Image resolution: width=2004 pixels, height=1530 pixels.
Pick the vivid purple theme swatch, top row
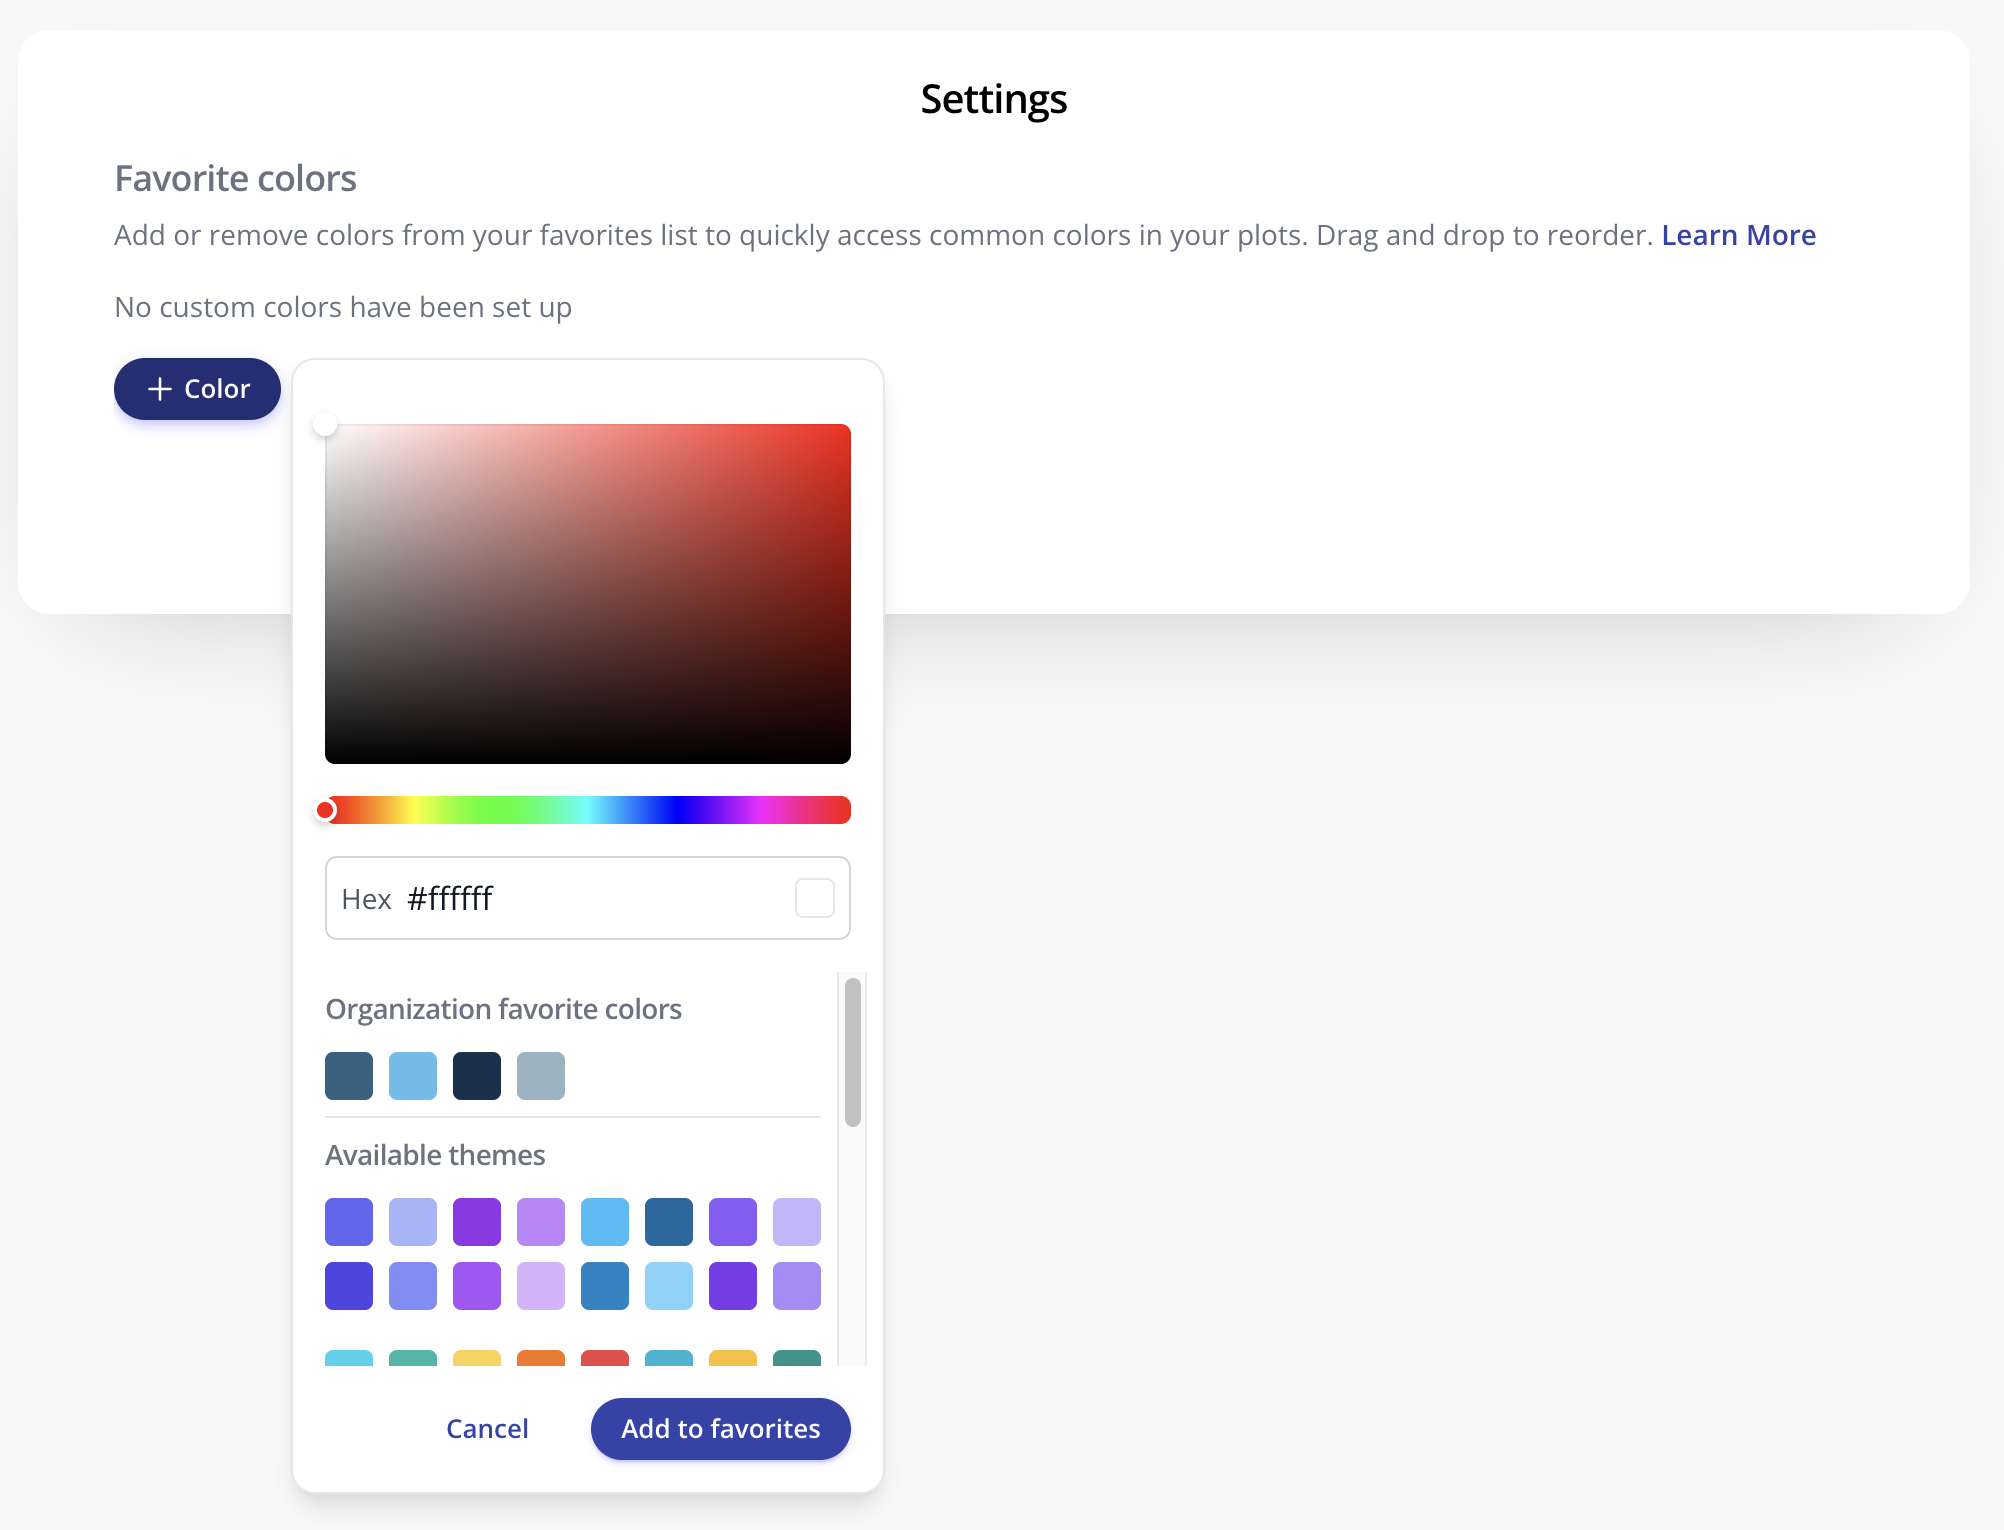[477, 1222]
